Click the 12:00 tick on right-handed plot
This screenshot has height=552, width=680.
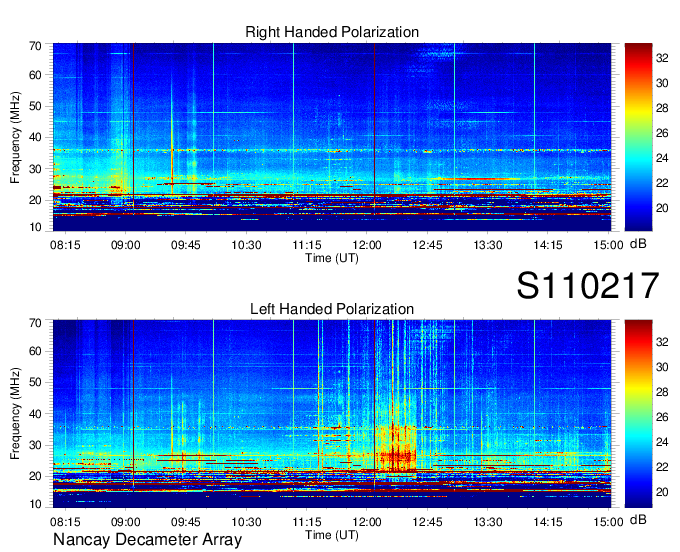pyautogui.click(x=367, y=245)
